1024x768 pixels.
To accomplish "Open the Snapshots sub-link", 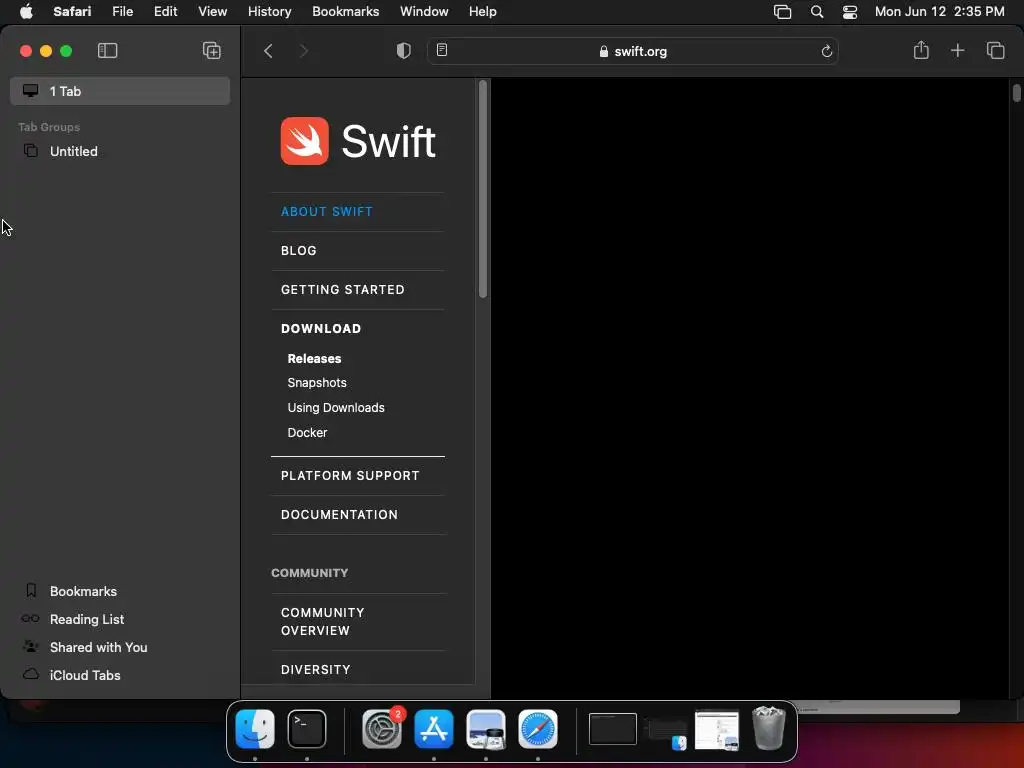I will click(317, 383).
